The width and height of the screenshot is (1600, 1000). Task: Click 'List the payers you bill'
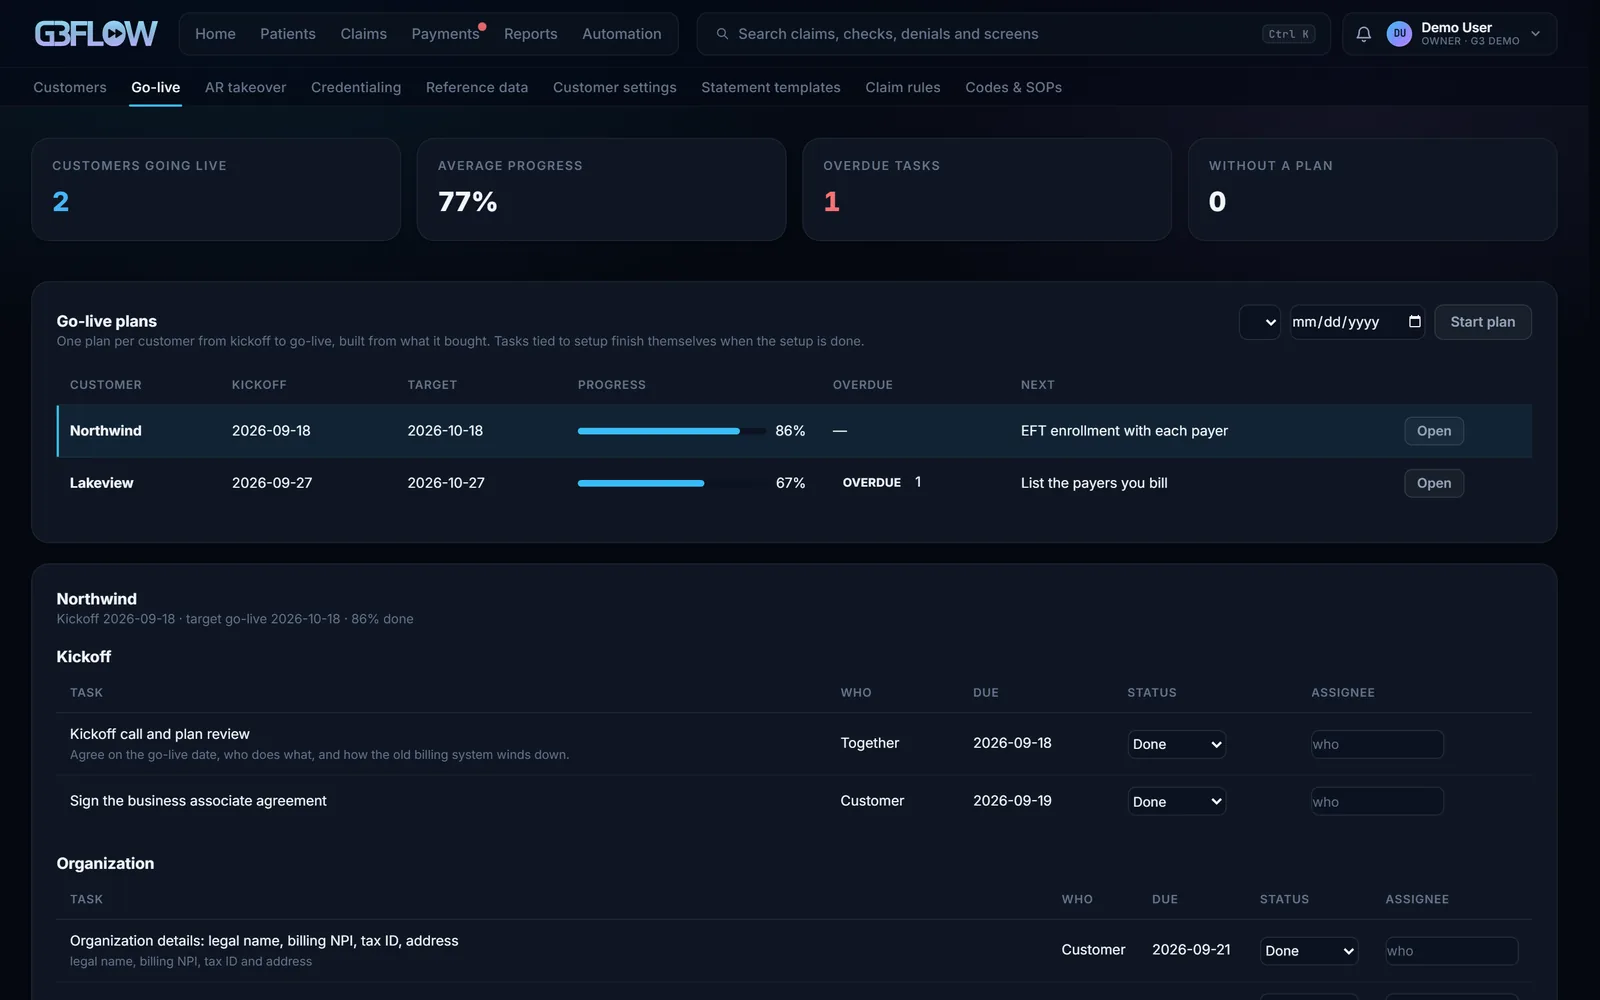point(1094,483)
